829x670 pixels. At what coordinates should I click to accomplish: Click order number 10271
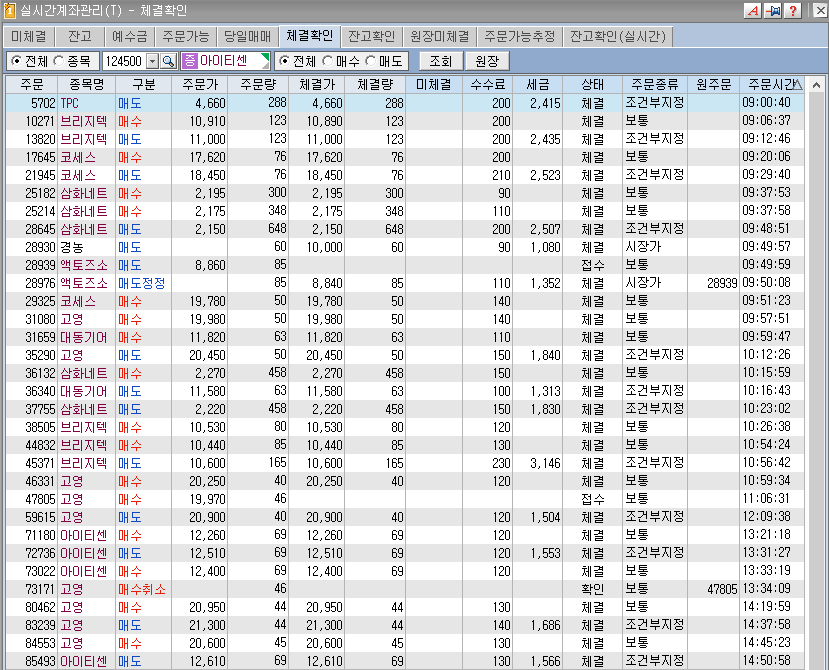point(40,121)
